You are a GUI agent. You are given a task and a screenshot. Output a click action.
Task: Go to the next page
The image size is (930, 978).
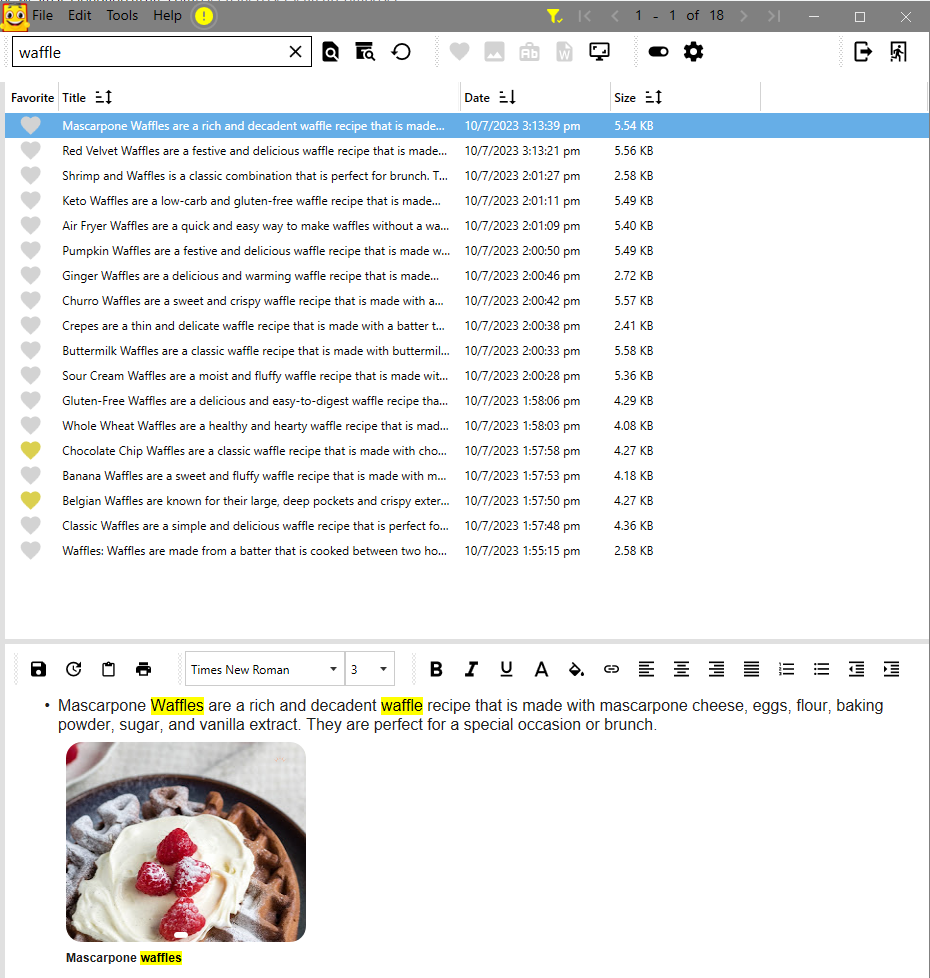point(743,16)
